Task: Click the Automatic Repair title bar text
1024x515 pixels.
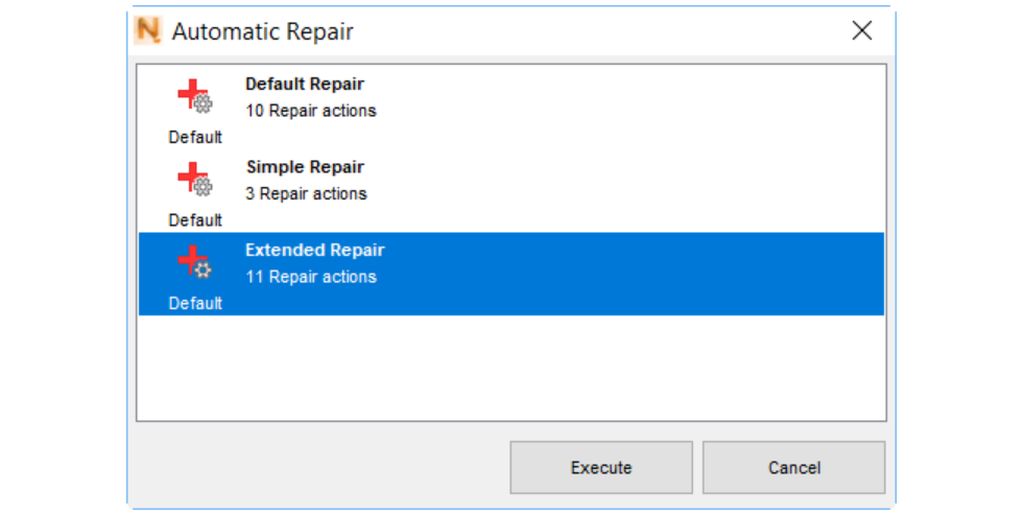Action: 263,31
